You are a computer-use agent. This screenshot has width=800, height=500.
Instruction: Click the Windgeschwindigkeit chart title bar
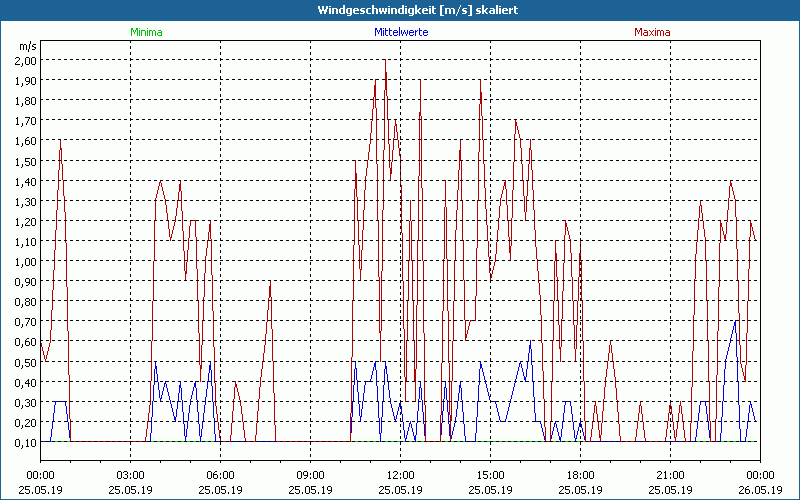coord(400,9)
